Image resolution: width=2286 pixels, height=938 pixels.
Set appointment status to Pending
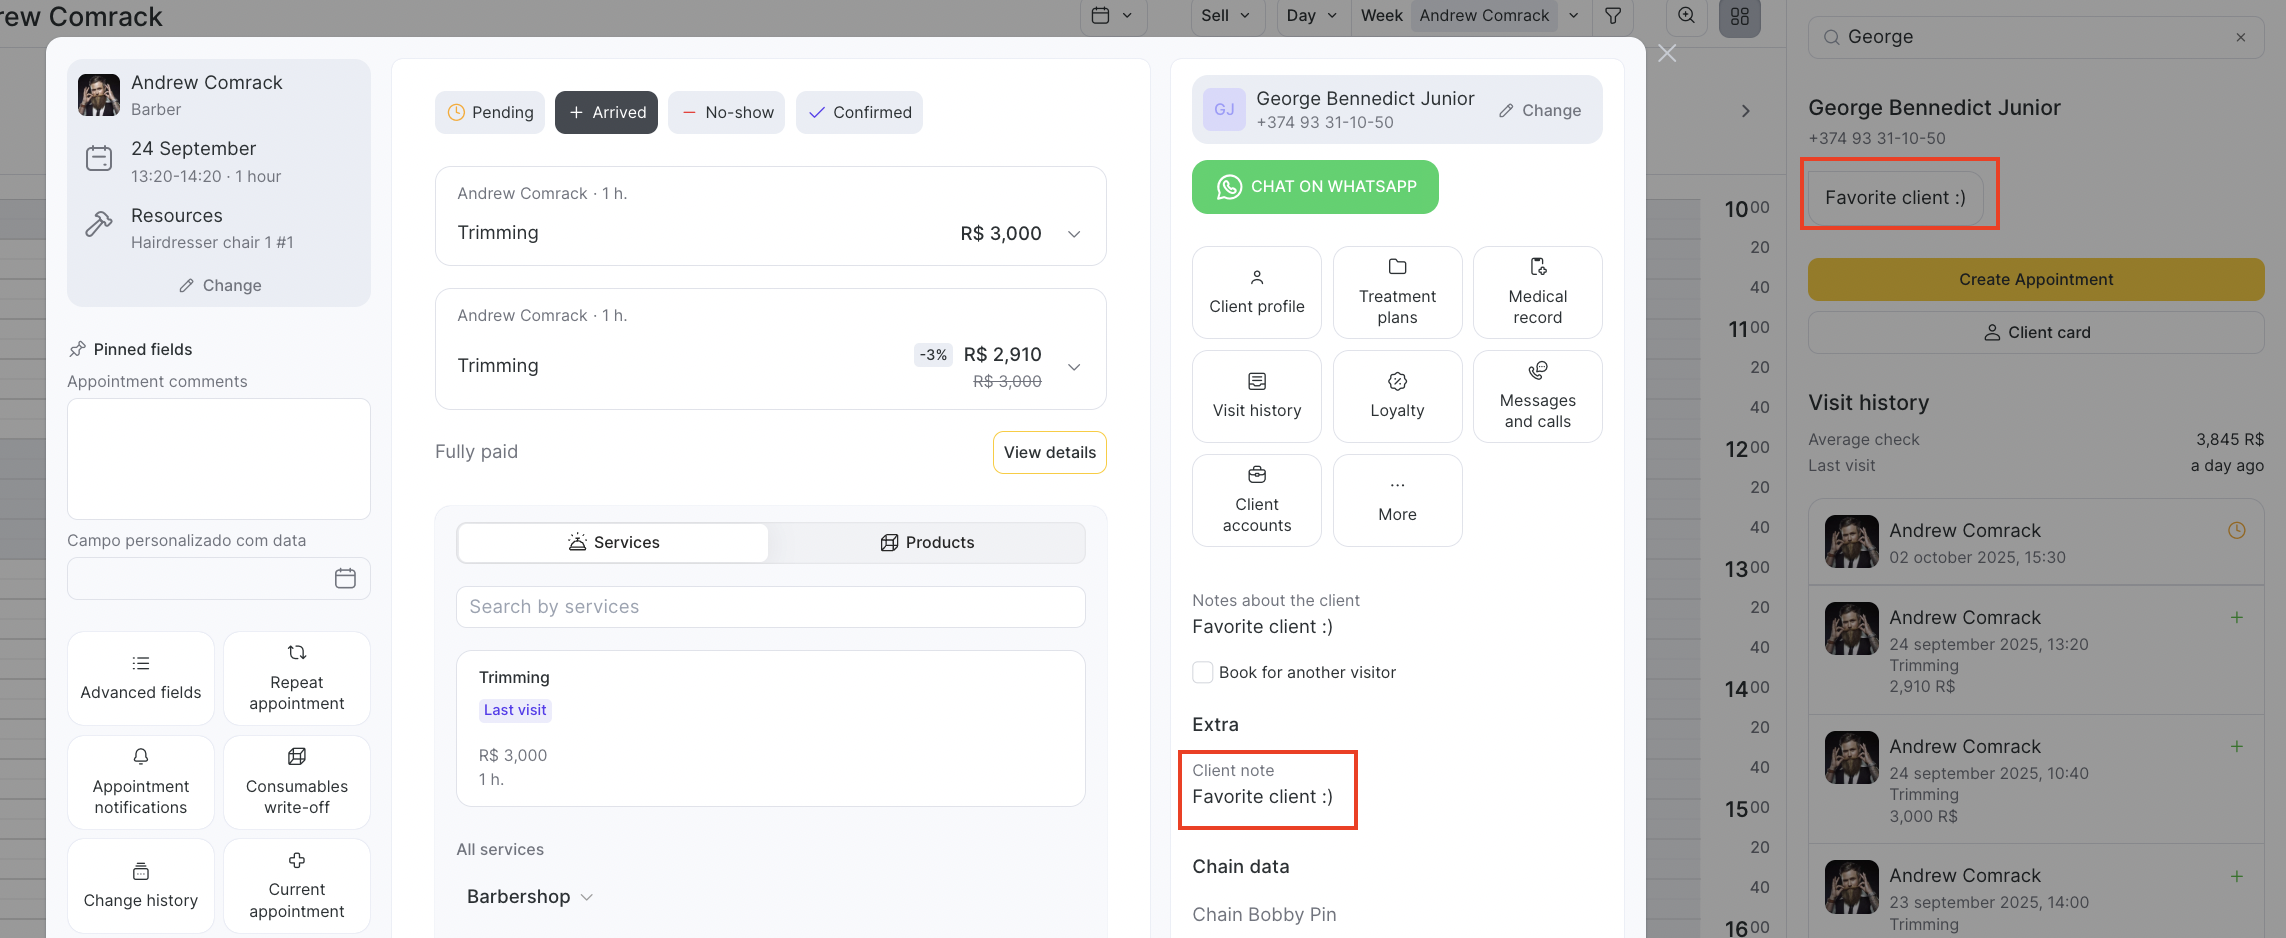(489, 112)
